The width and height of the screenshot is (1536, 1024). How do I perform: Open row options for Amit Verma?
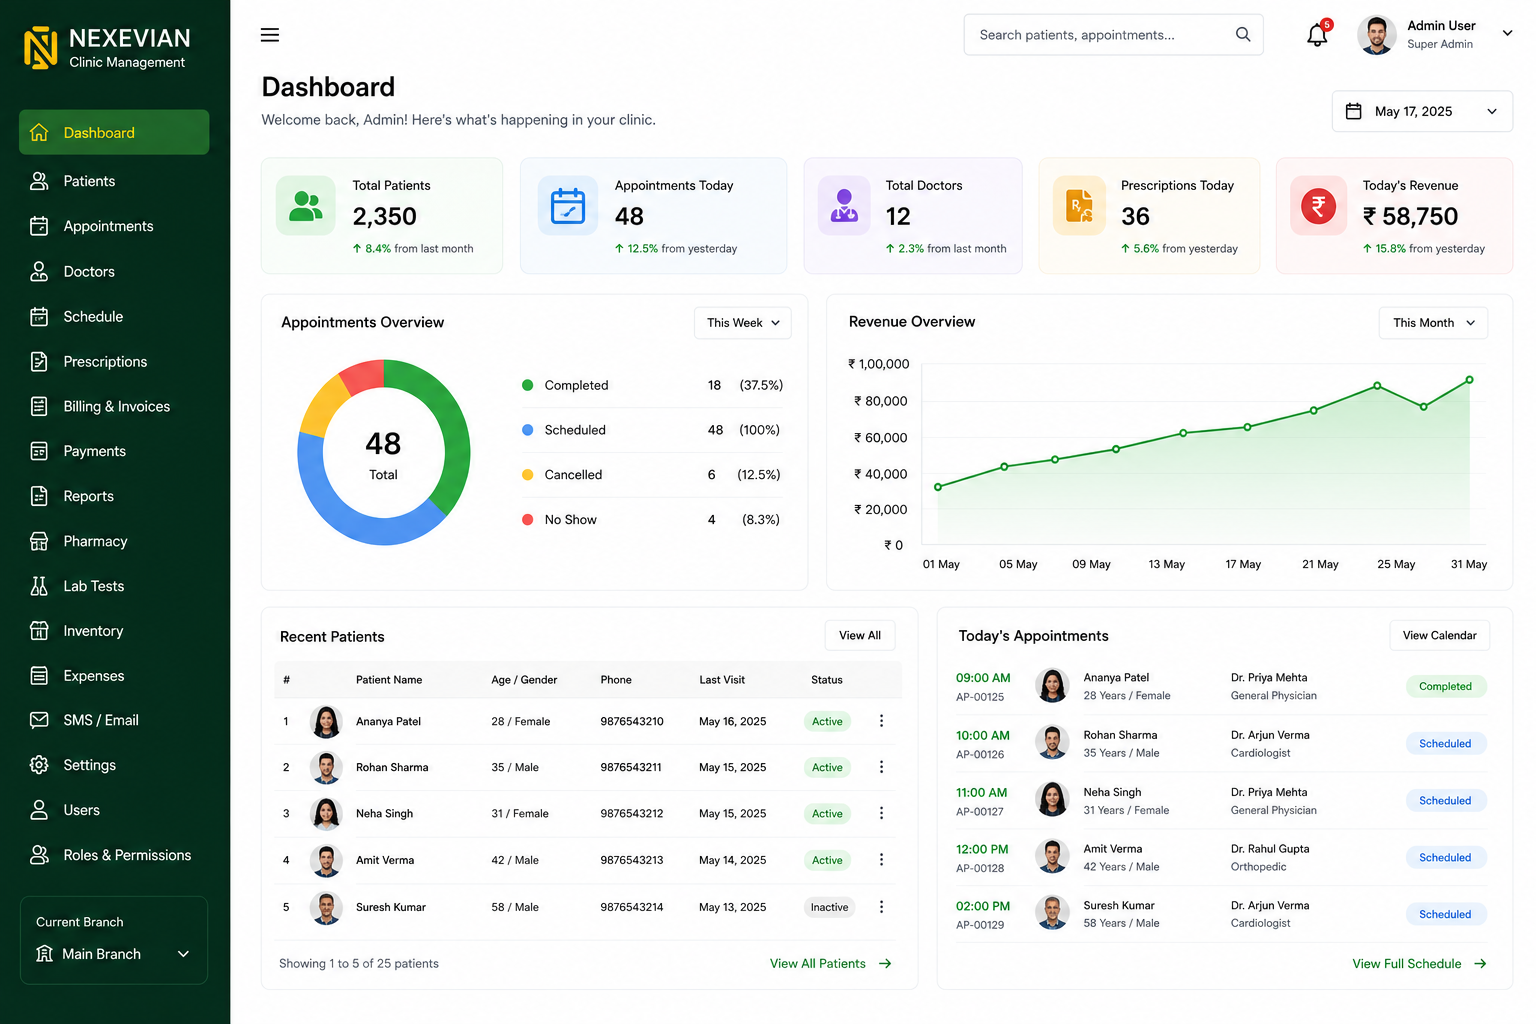(881, 859)
